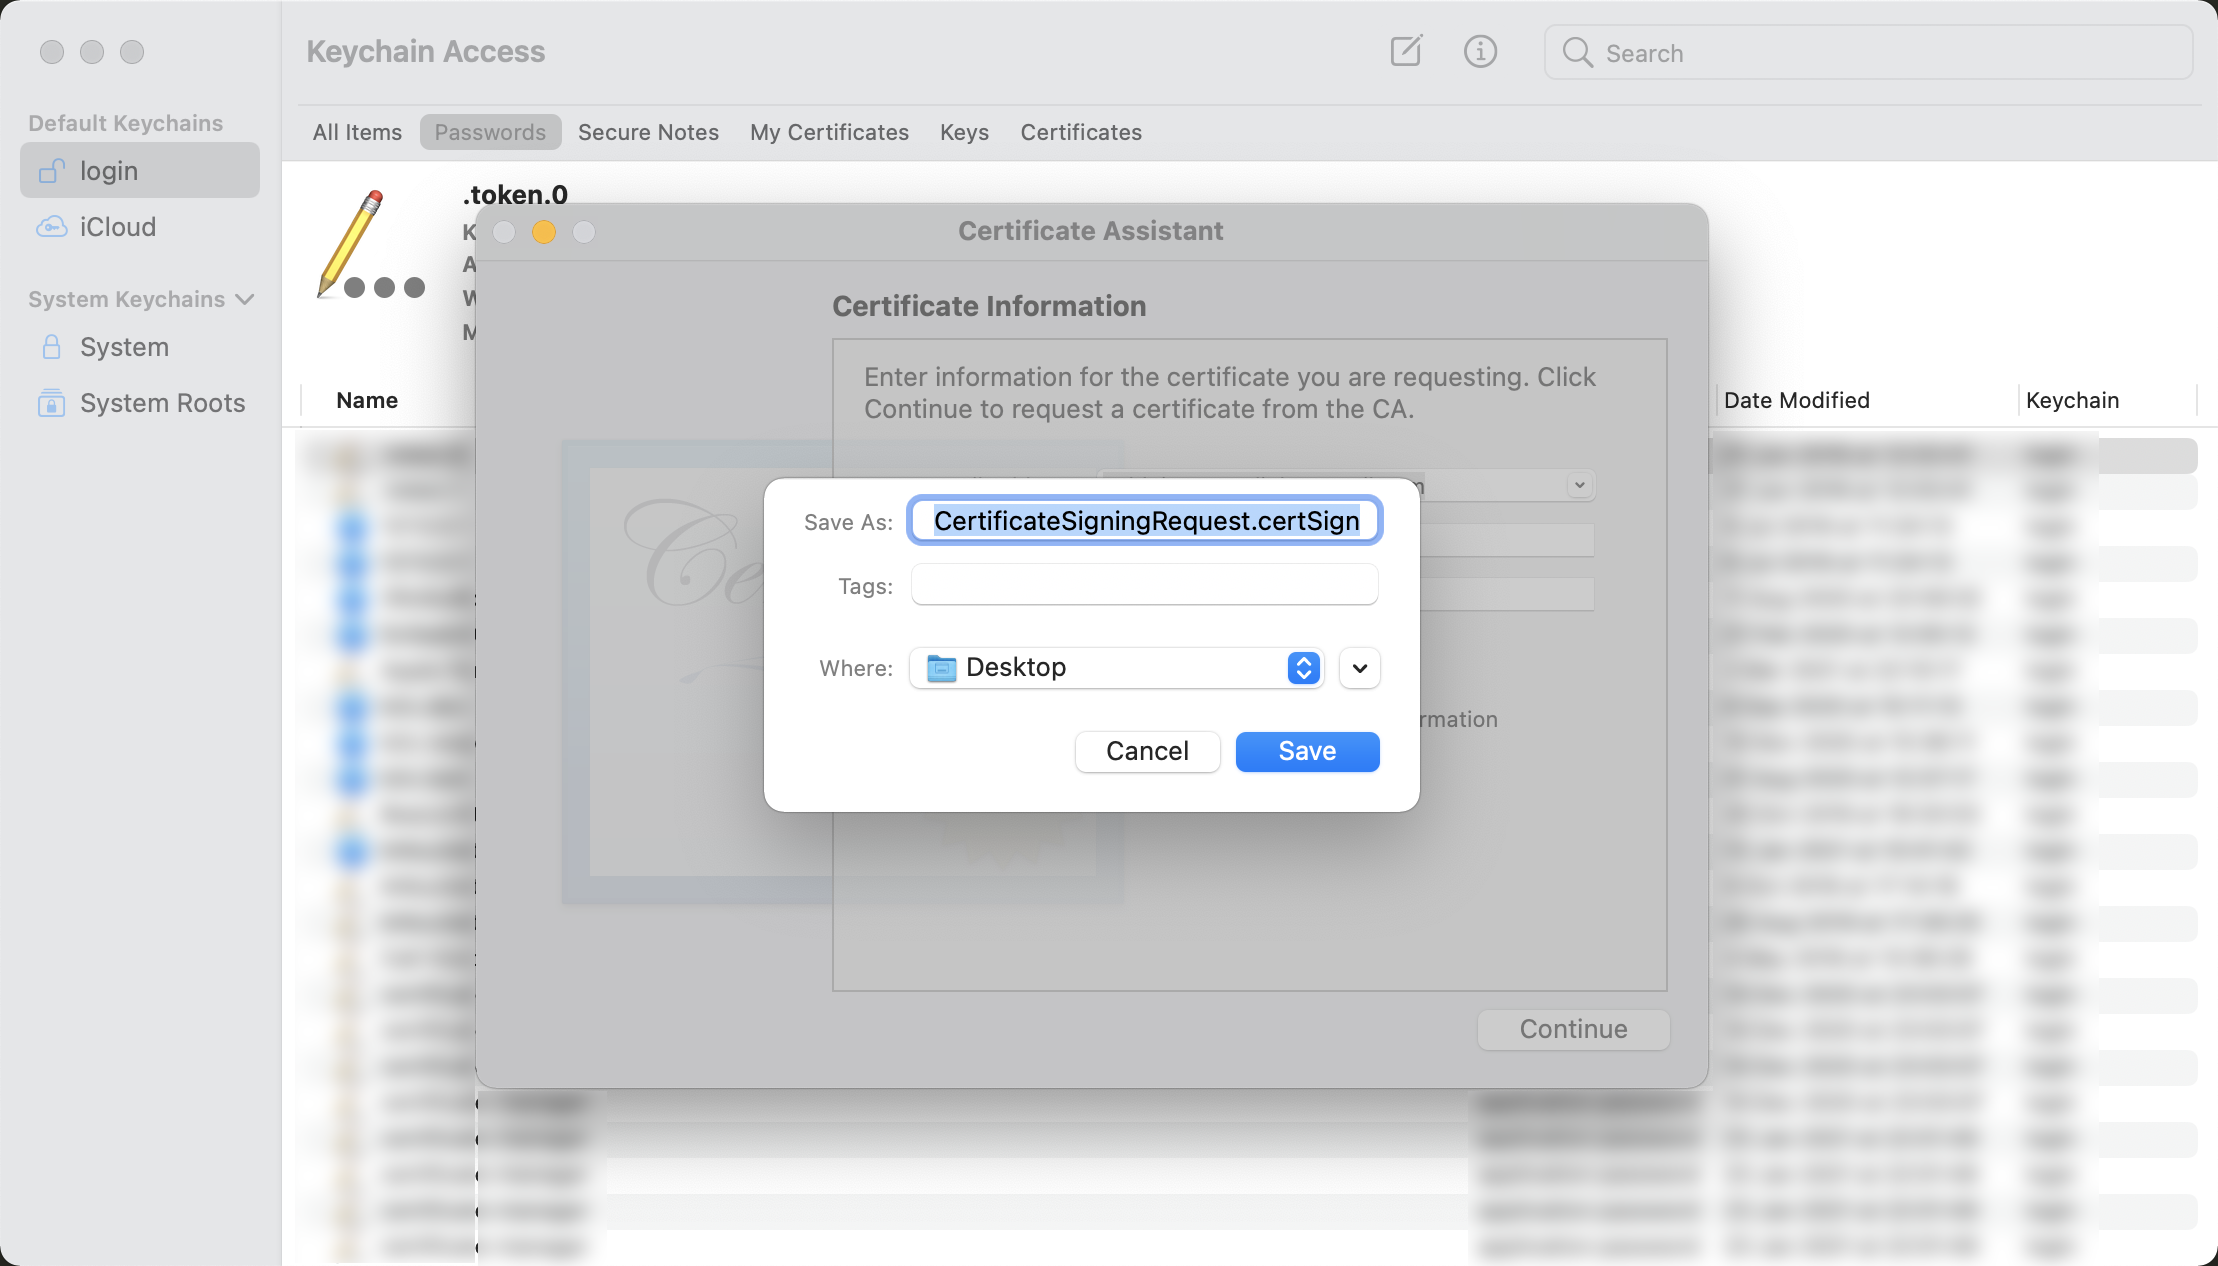Click the Certificates tab
This screenshot has width=2218, height=1266.
(x=1081, y=132)
